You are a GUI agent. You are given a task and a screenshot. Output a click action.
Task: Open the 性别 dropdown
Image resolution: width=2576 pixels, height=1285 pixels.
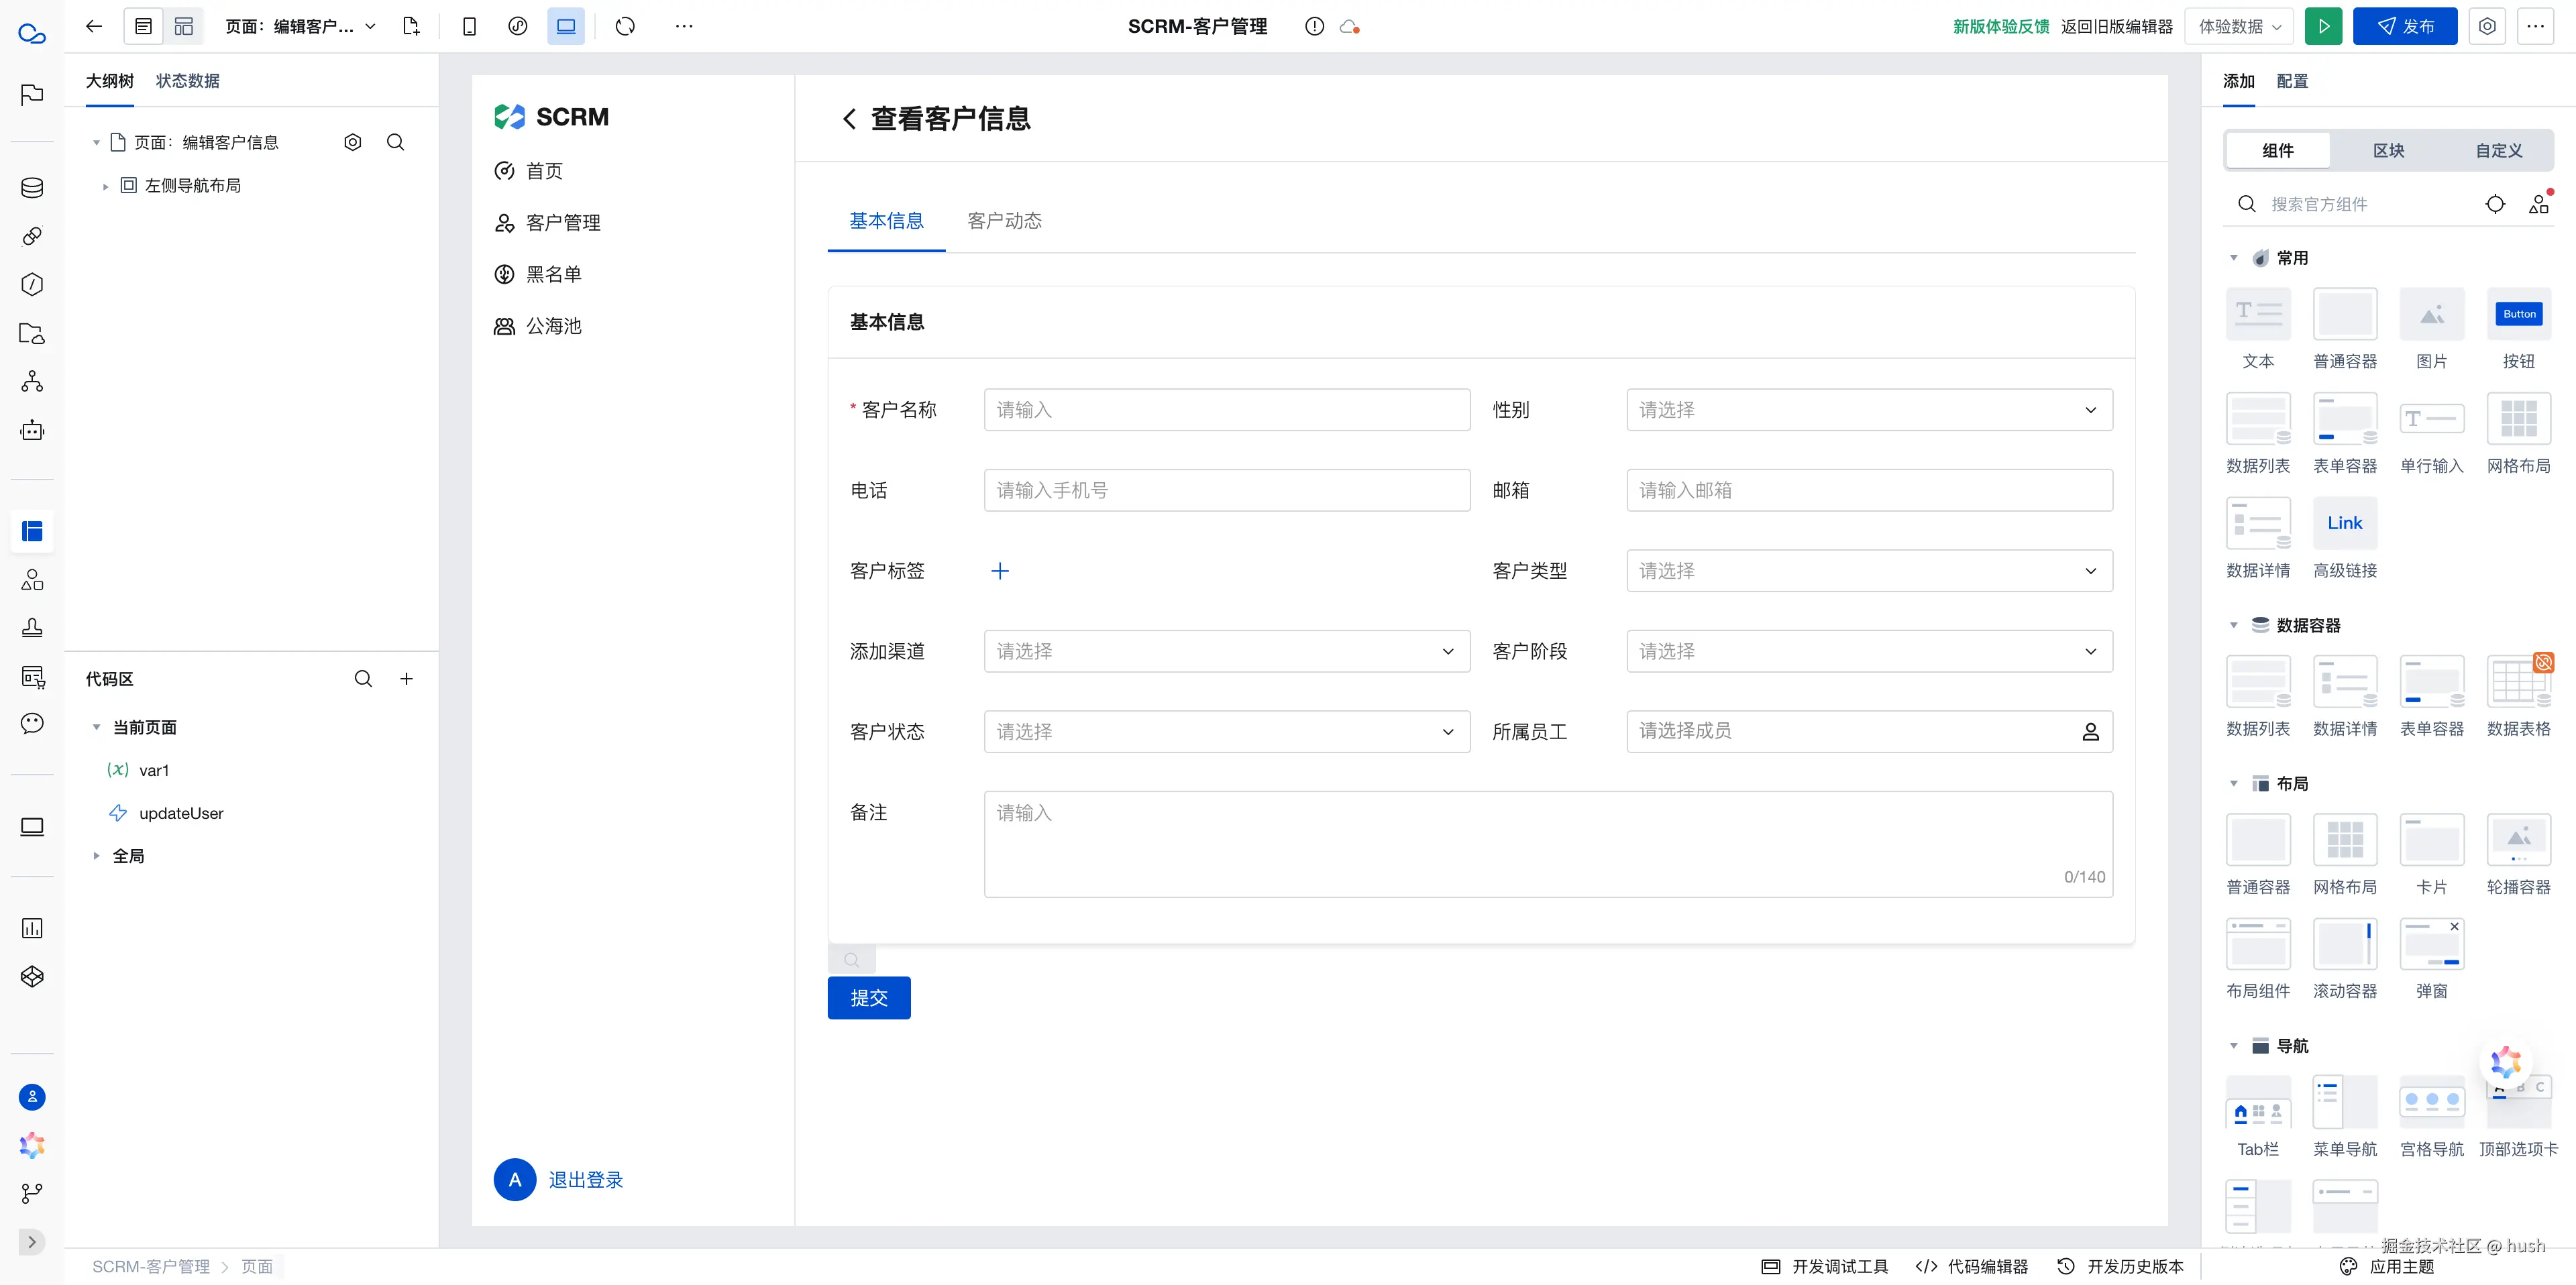pyautogui.click(x=1869, y=410)
